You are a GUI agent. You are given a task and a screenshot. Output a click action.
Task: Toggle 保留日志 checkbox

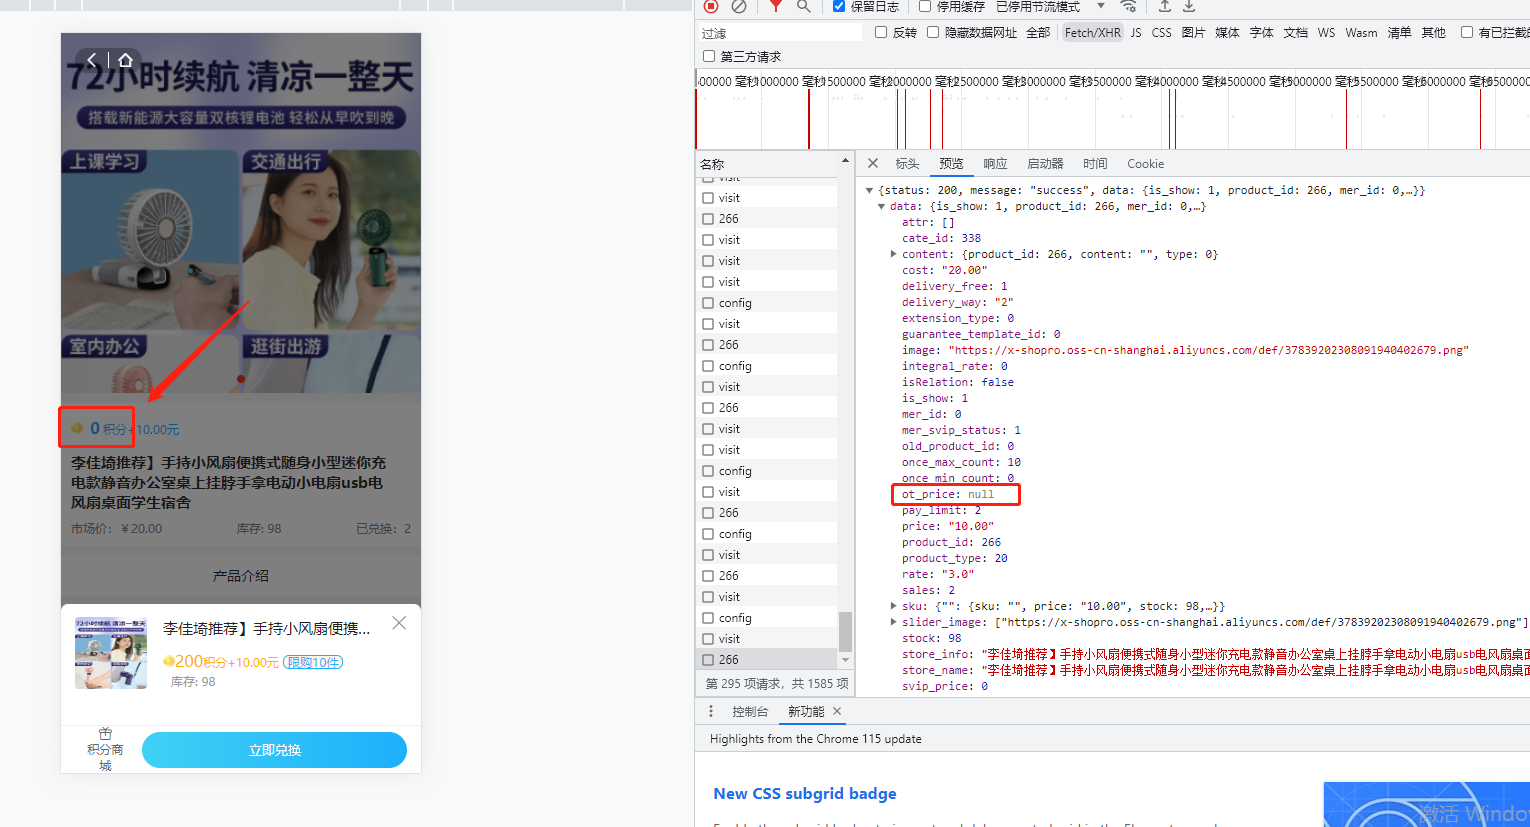tap(839, 6)
